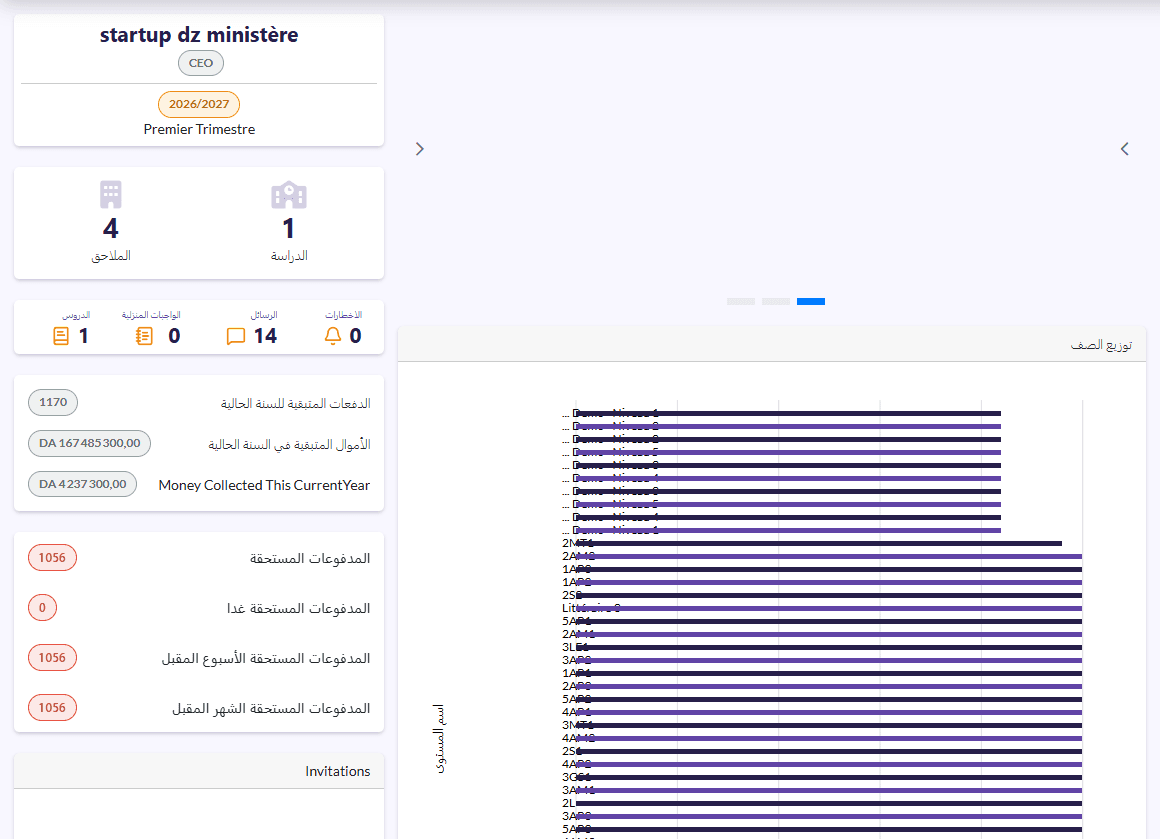Image resolution: width=1160 pixels, height=839 pixels.
Task: Click the school icon above الدراسة
Action: (x=289, y=195)
